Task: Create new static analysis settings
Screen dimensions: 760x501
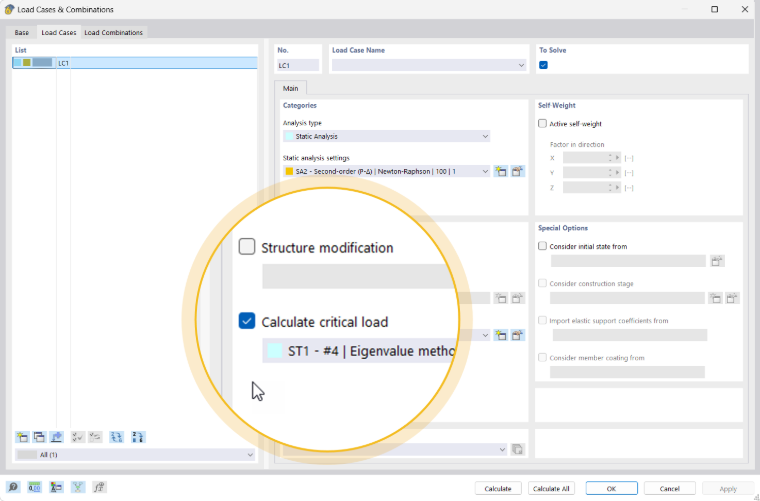Action: 501,171
